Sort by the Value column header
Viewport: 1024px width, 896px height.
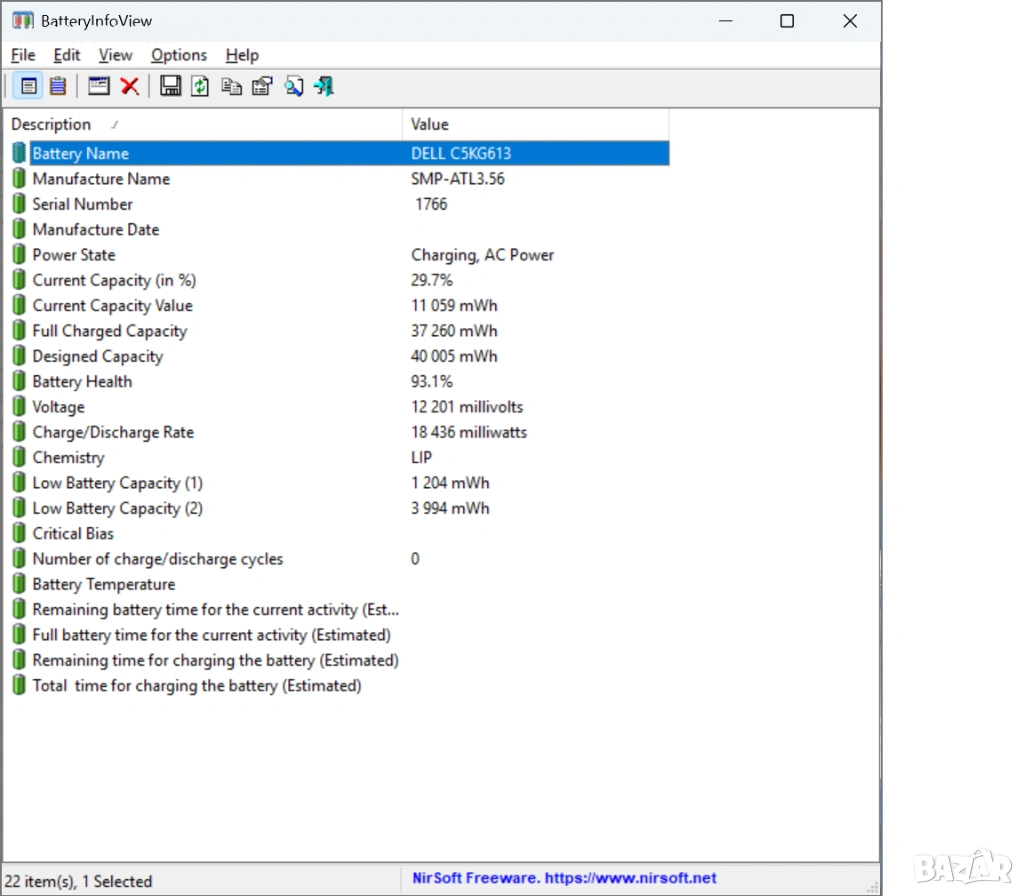click(x=535, y=124)
